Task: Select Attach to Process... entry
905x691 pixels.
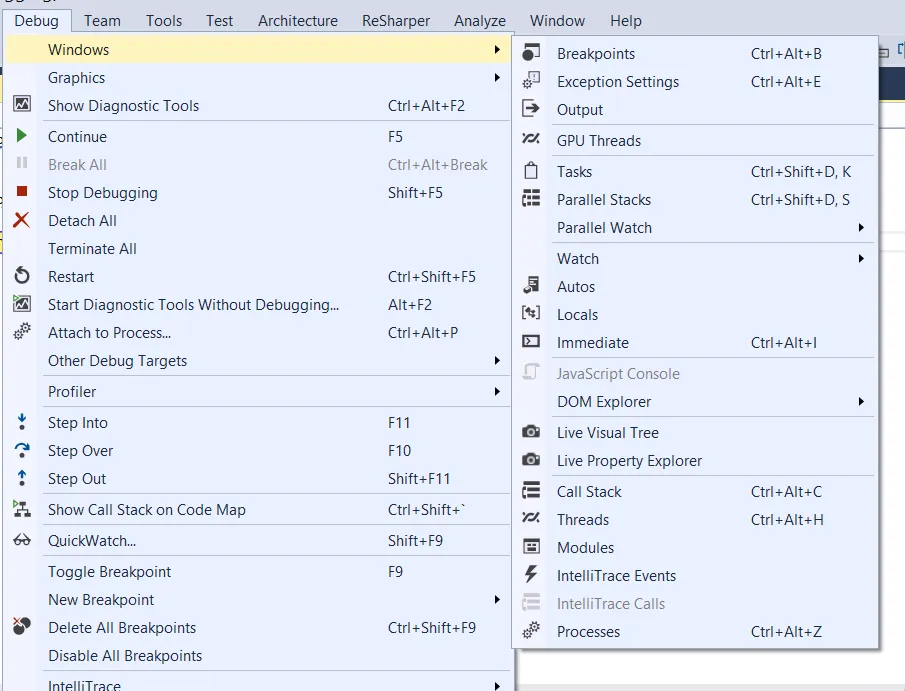Action: [x=110, y=333]
